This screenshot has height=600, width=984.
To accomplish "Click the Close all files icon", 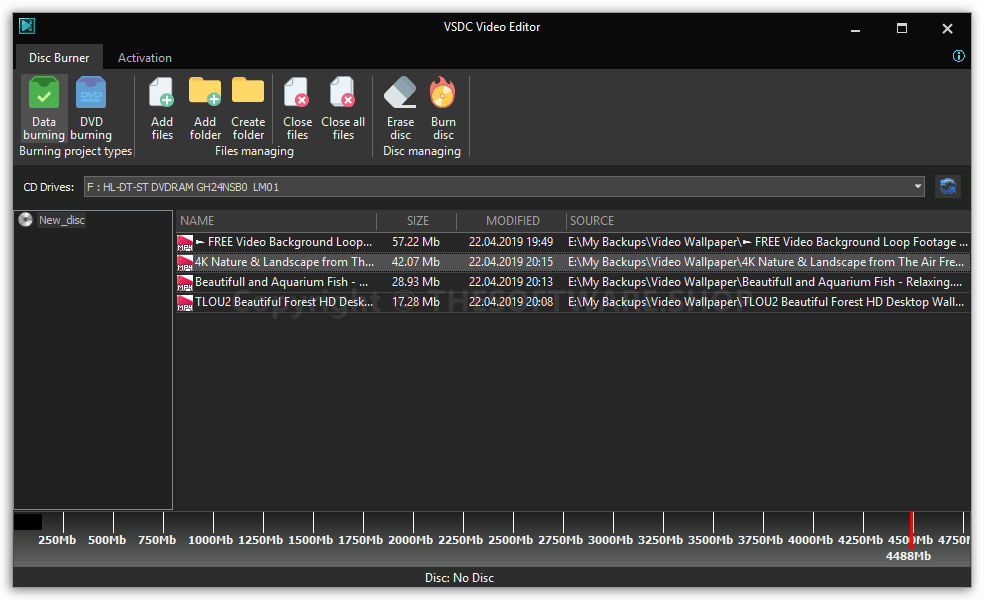I will pyautogui.click(x=343, y=92).
